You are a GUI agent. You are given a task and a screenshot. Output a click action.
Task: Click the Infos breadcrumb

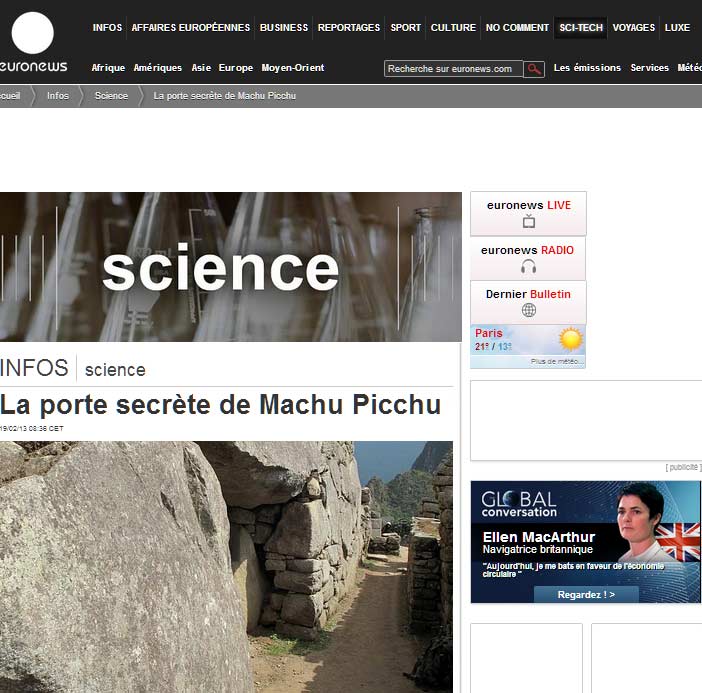pos(58,96)
